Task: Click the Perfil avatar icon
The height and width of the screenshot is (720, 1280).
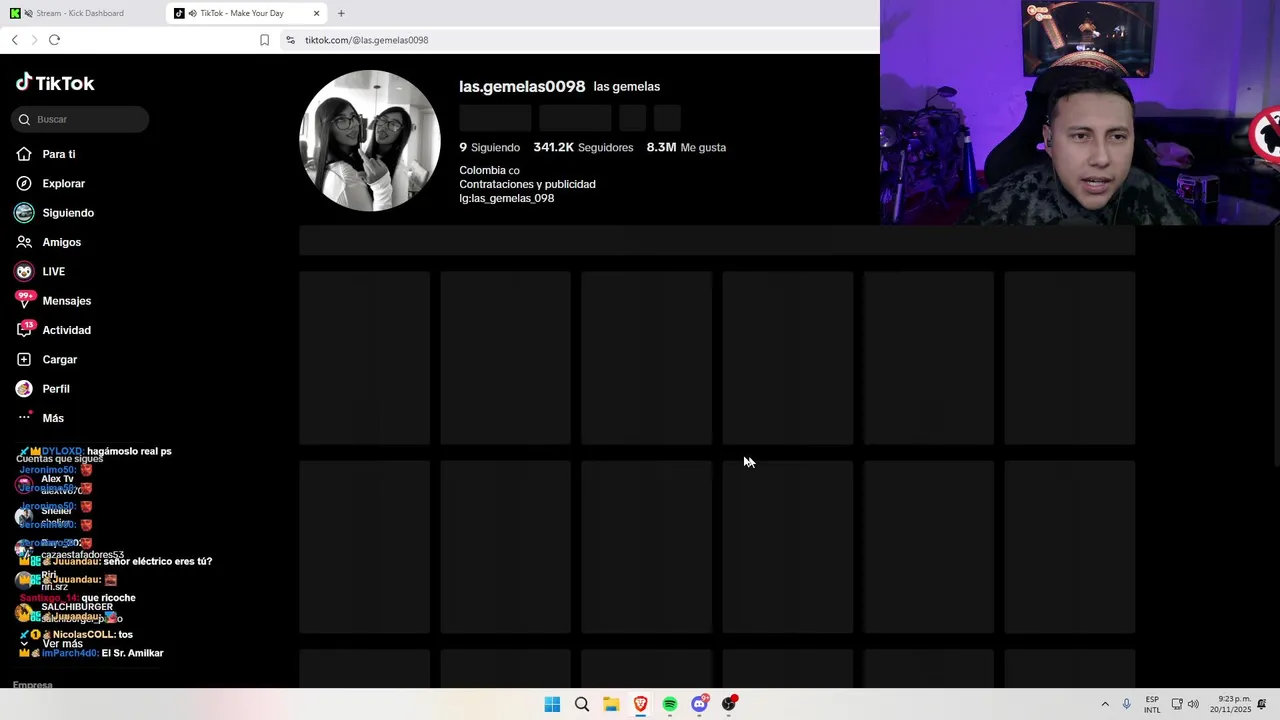Action: (24, 388)
